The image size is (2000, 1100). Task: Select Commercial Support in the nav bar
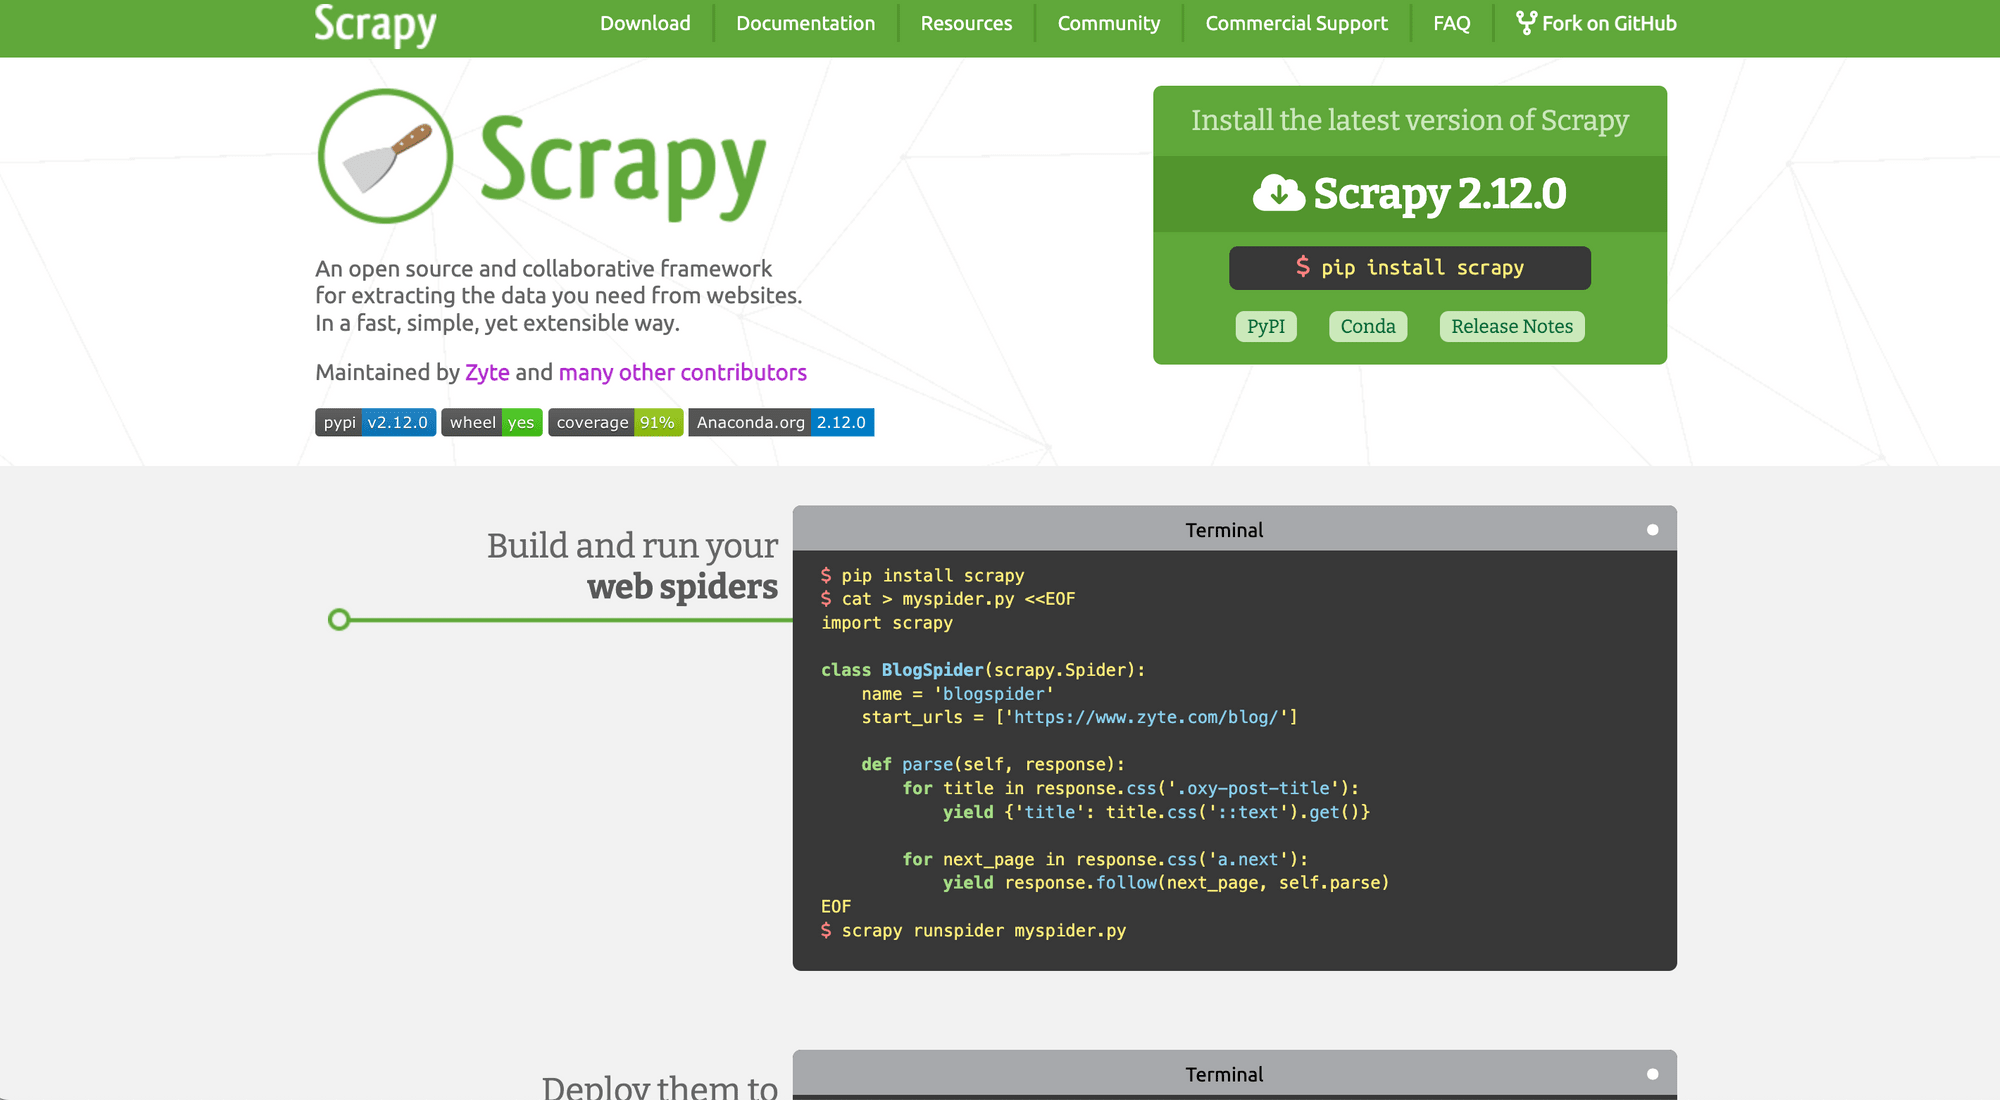[1296, 23]
